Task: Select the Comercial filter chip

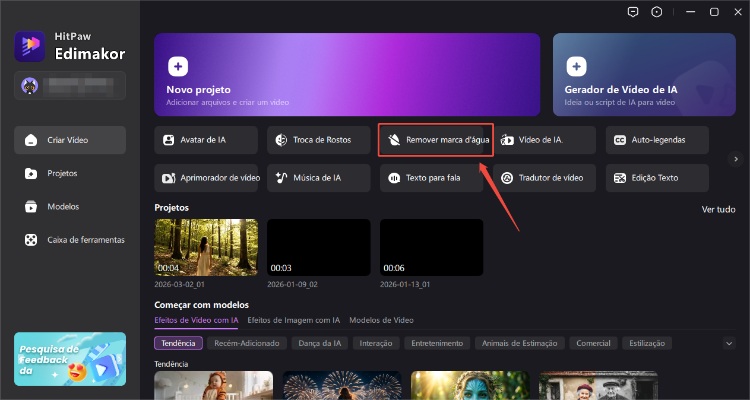Action: click(x=594, y=343)
